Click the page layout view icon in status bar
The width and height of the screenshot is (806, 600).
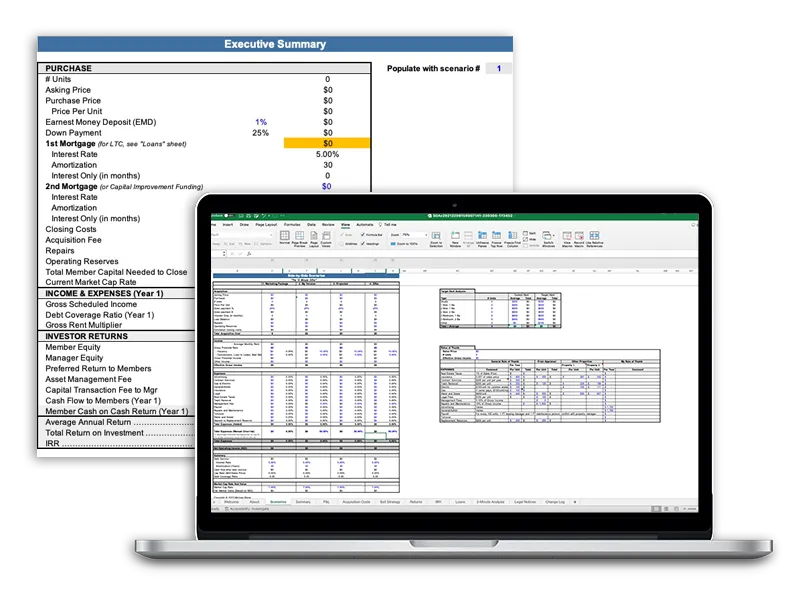tap(667, 508)
